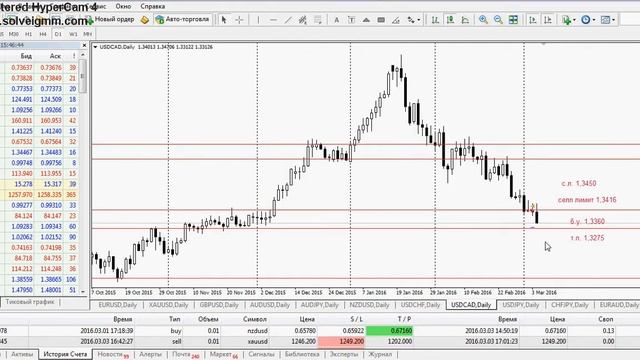
Task: Switch chart to candlesticks type
Action: (x=450, y=20)
